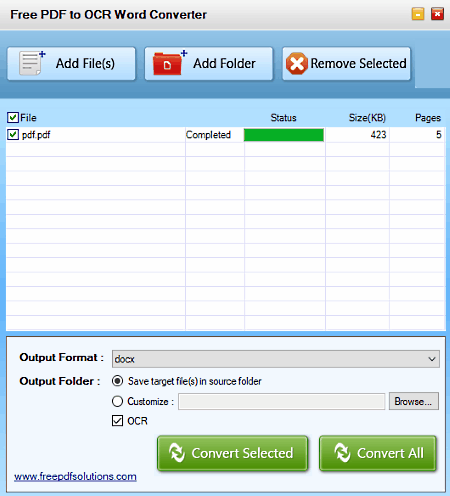The height and width of the screenshot is (496, 450).
Task: Click the red Add Folder icon
Action: coord(170,63)
